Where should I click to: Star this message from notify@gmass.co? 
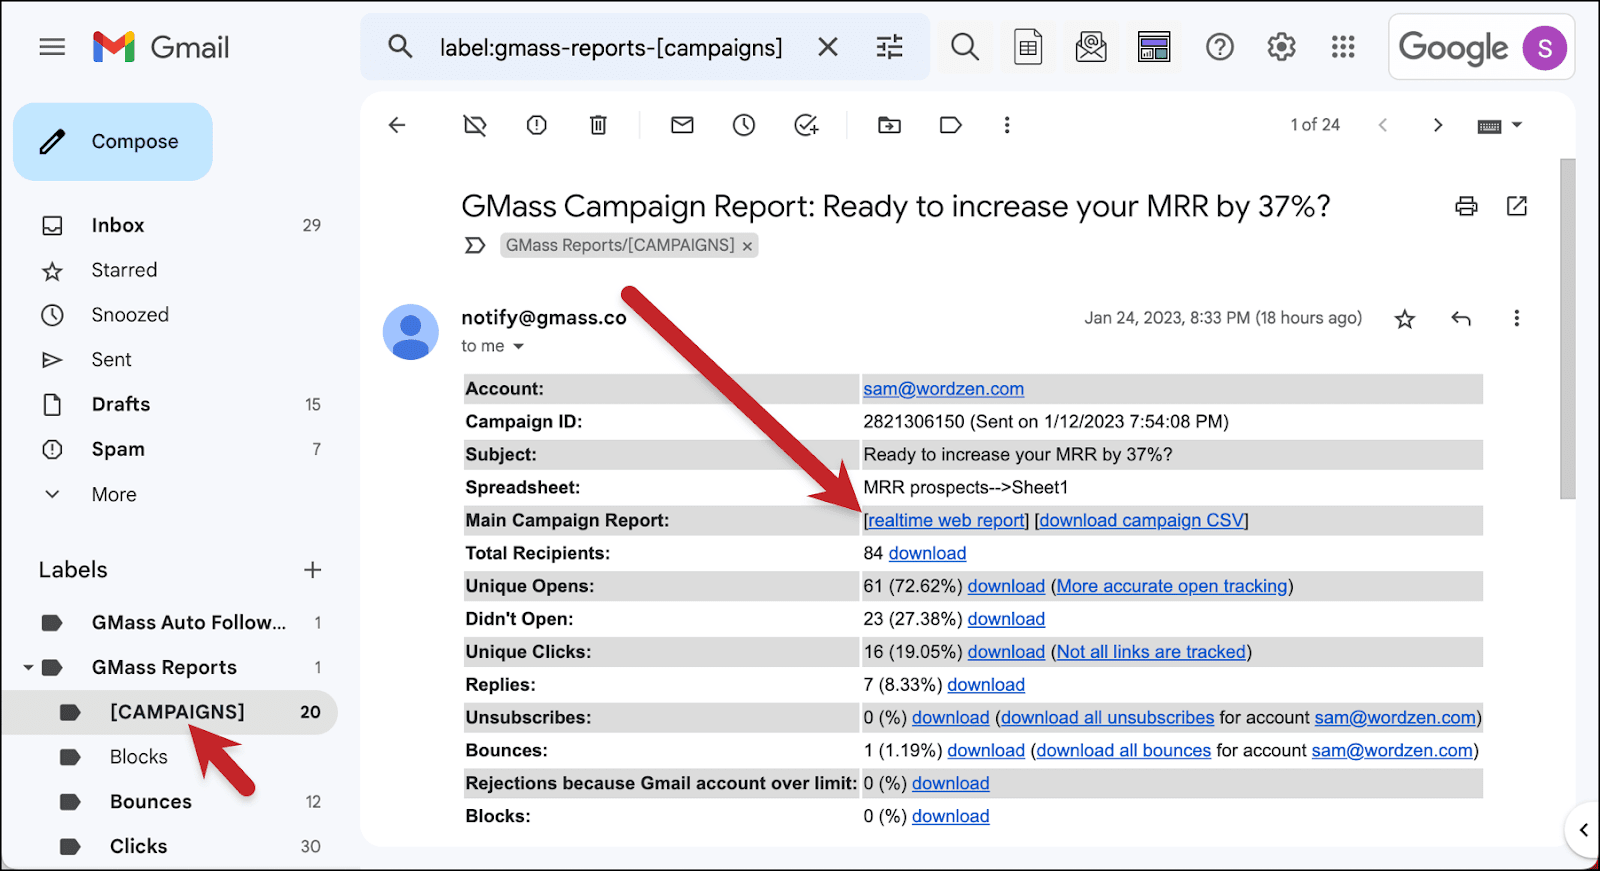[1405, 319]
